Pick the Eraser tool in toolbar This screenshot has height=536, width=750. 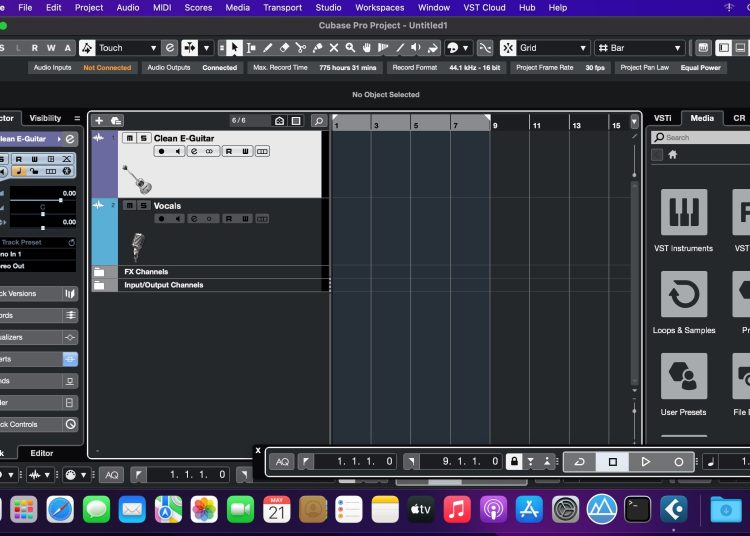(x=284, y=48)
